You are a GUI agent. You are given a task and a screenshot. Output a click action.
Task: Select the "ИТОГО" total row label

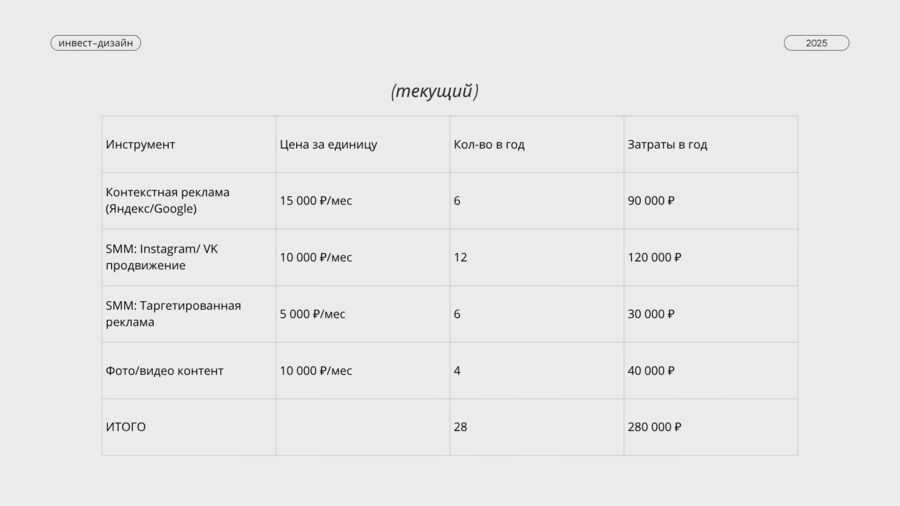click(x=126, y=427)
